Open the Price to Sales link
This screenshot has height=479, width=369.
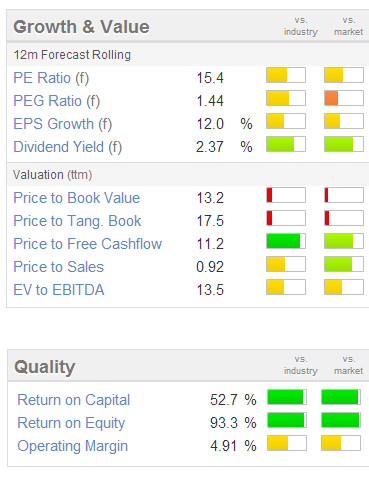click(59, 267)
